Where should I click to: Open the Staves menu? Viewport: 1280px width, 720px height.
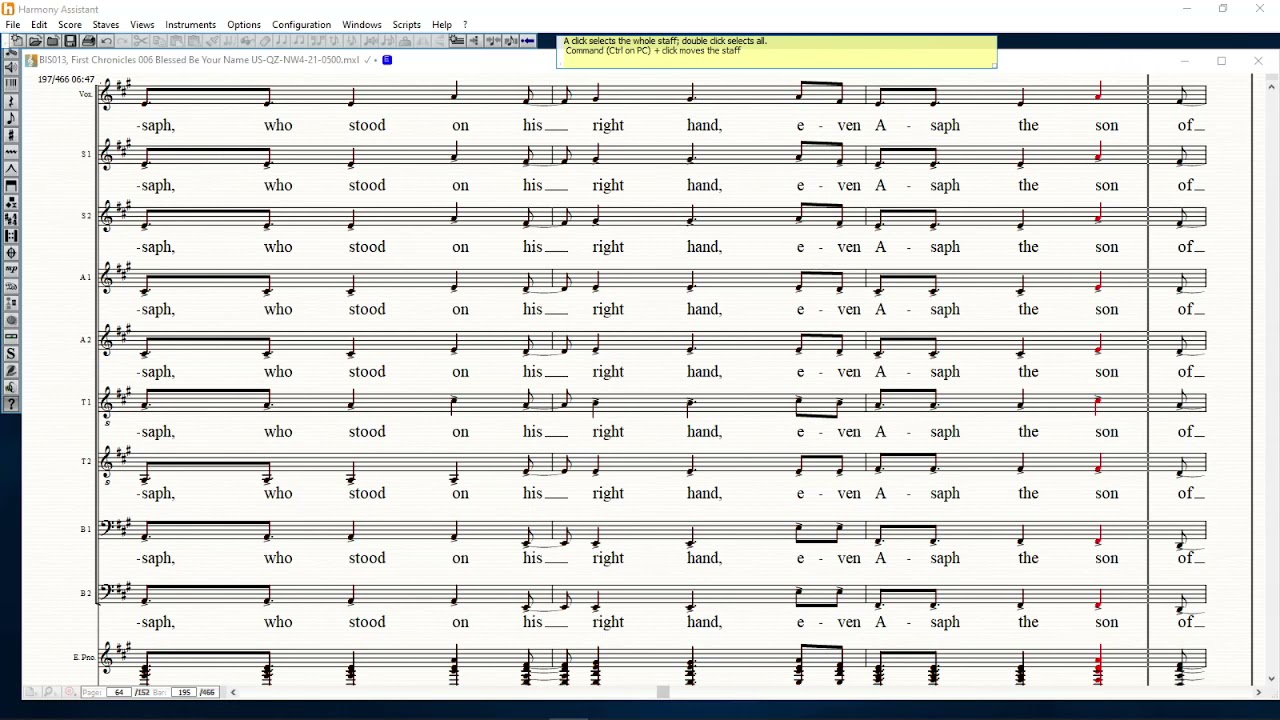tap(106, 25)
